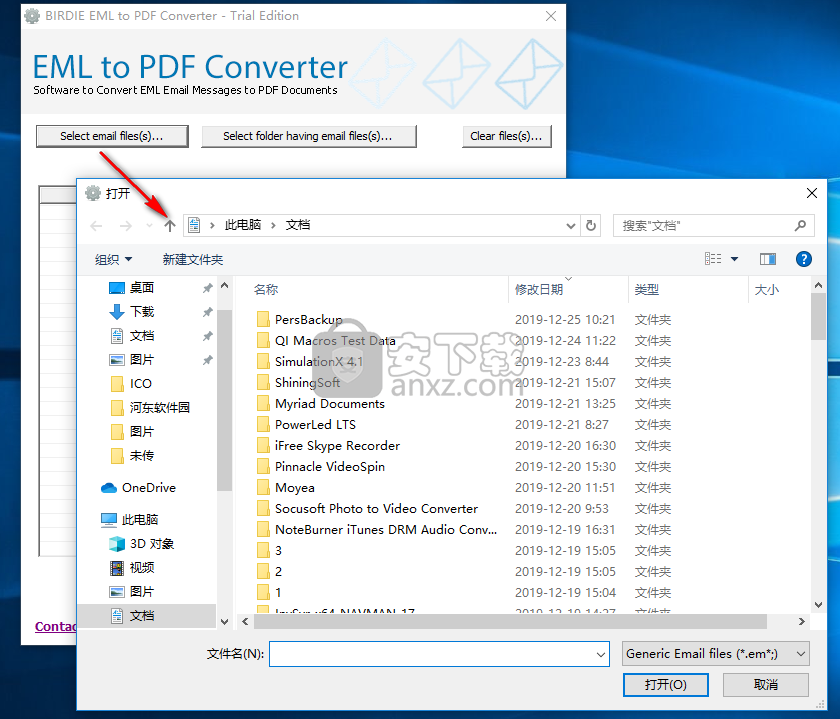Open 河东软件园 folder in sidebar

pyautogui.click(x=160, y=408)
